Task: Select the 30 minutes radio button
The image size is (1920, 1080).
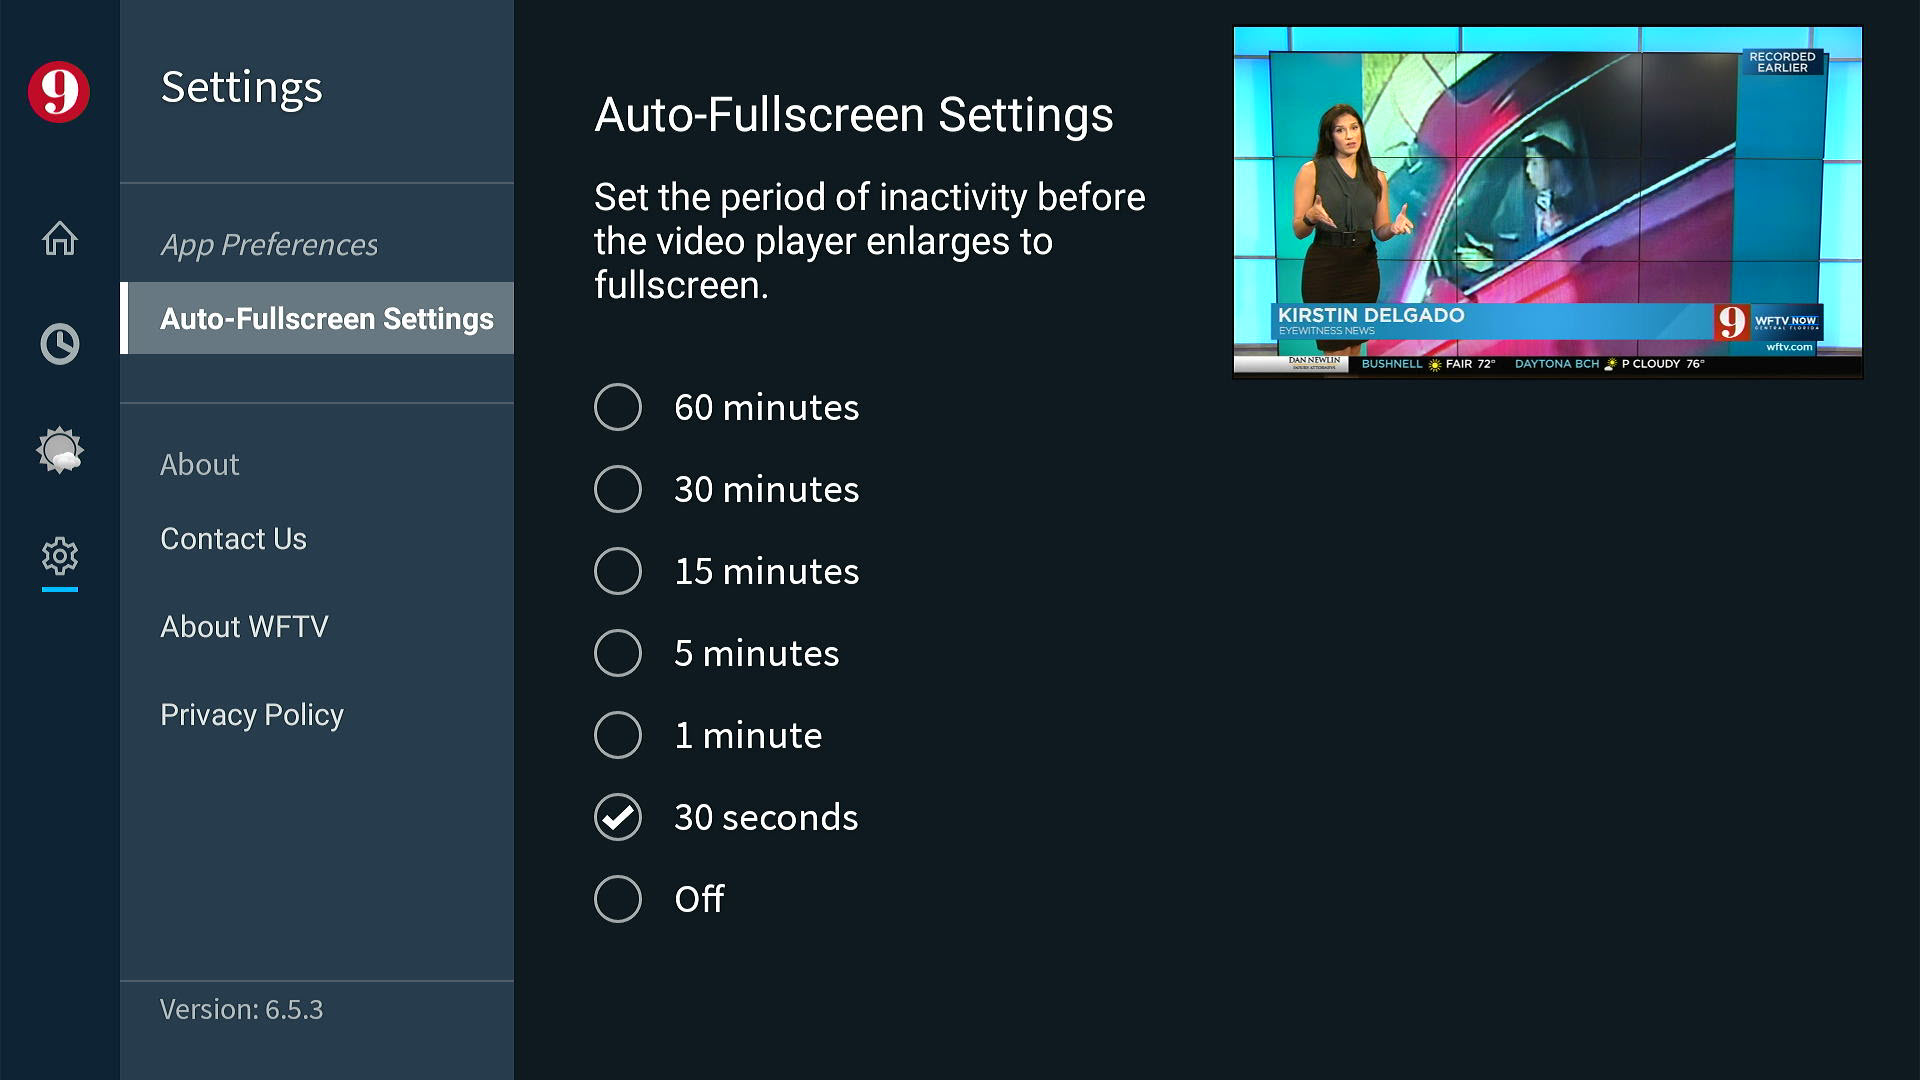Action: pyautogui.click(x=618, y=489)
